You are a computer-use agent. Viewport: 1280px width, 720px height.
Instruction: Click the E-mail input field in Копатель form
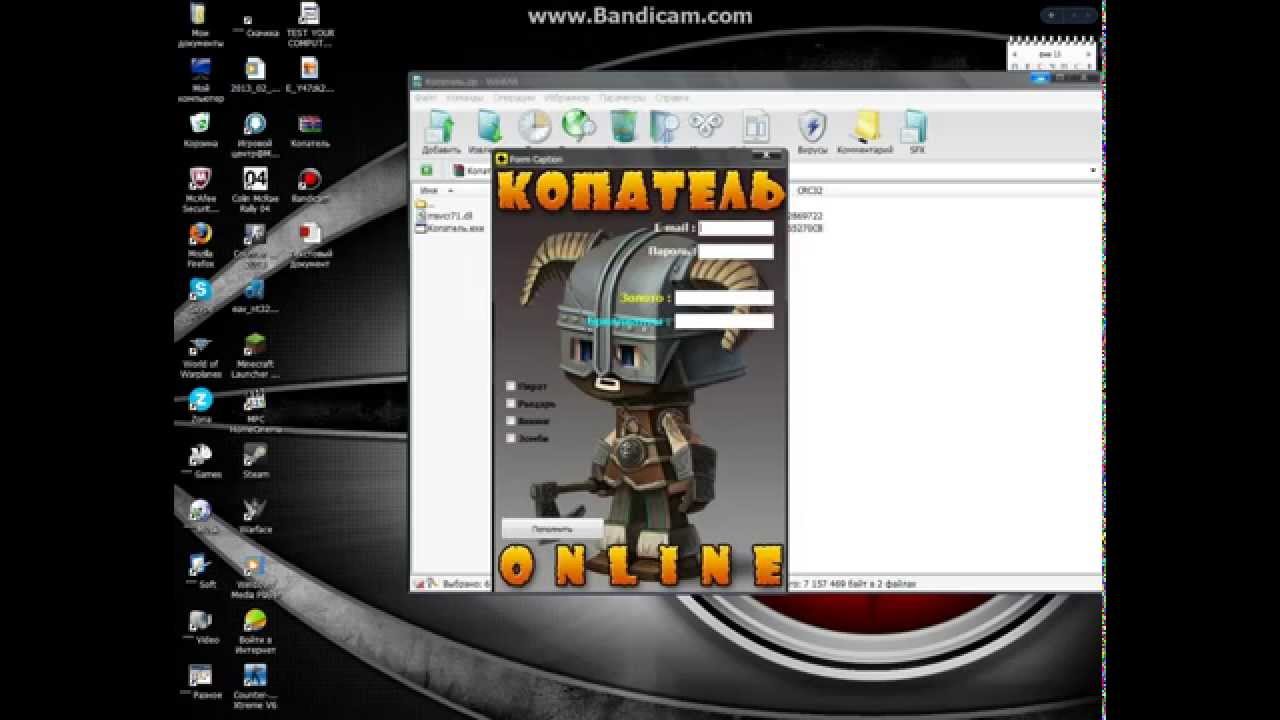point(736,228)
